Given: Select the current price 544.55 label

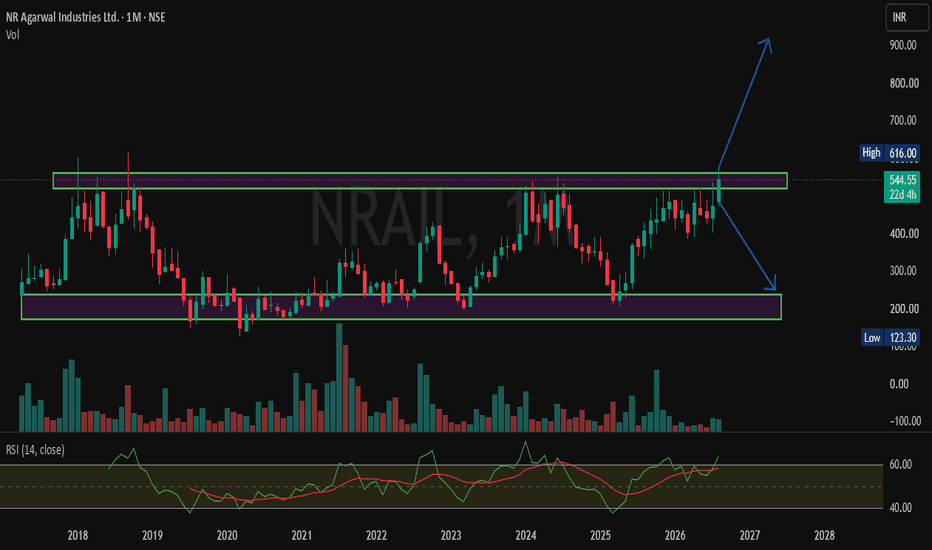Looking at the screenshot, I should [x=902, y=180].
